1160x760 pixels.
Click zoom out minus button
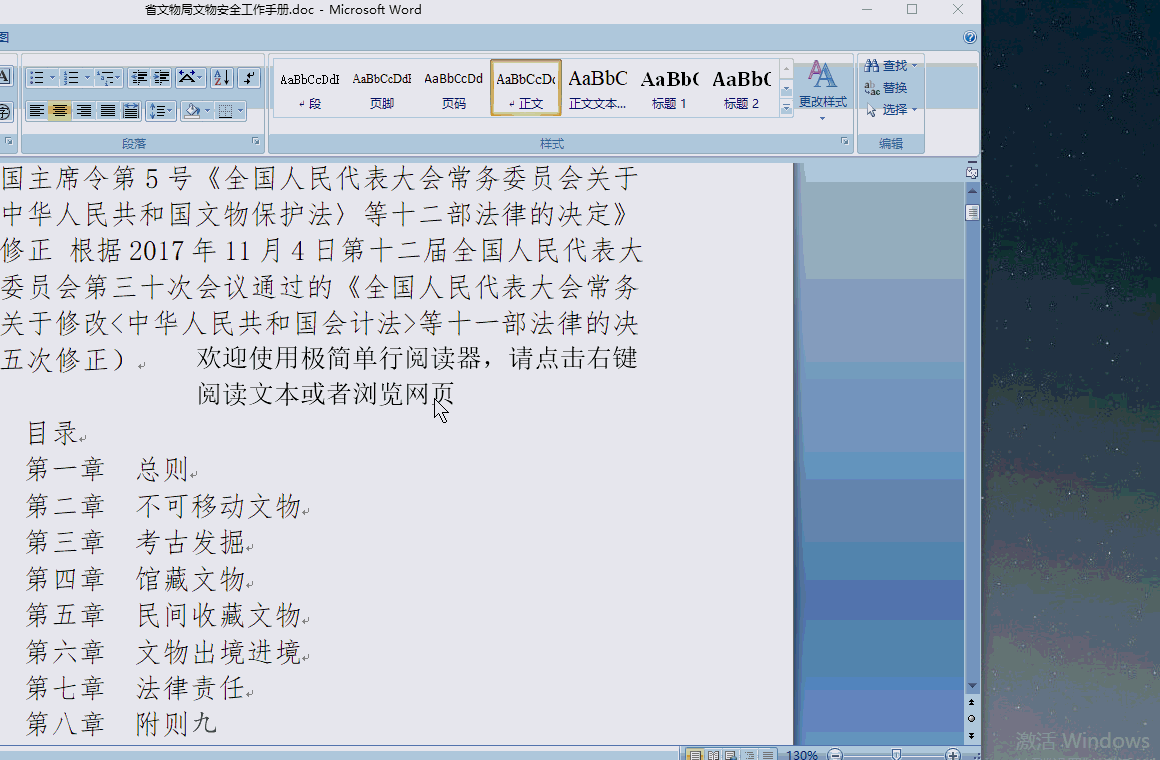coord(835,755)
